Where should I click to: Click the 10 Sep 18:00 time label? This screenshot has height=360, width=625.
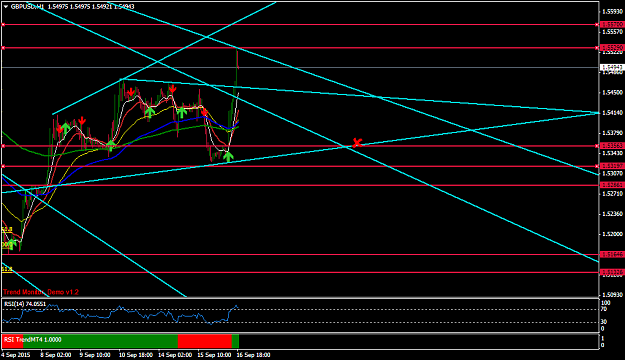(135, 355)
